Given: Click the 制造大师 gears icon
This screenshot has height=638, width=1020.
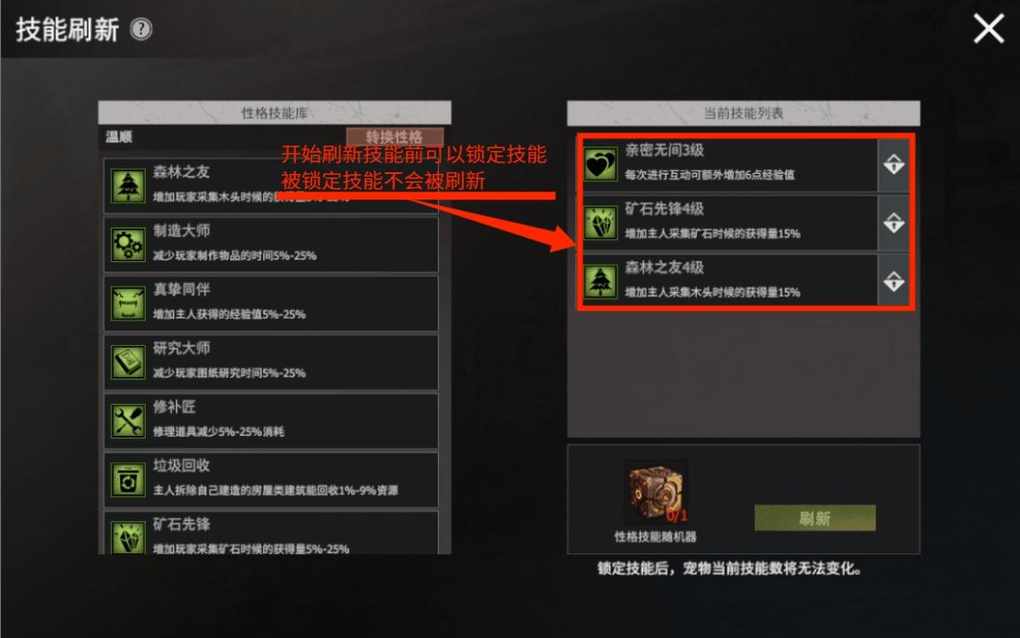Looking at the screenshot, I should [x=128, y=245].
